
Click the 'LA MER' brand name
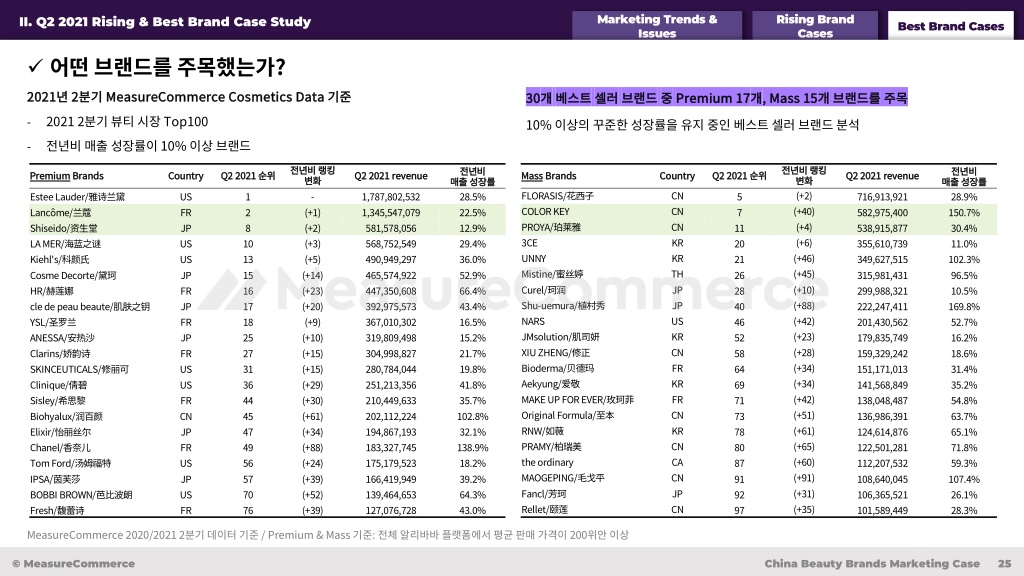pos(65,244)
